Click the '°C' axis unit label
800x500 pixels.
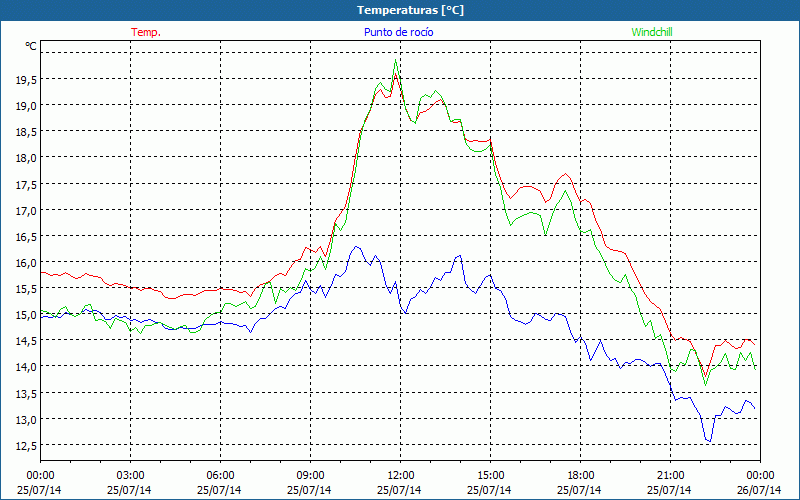[31, 46]
